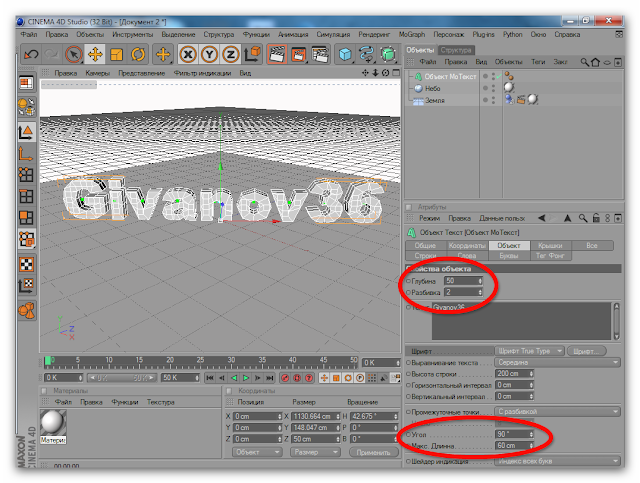Image resolution: width=640 pixels, height=483 pixels.
Task: Click Высота строки stepper arrows
Action: point(531,374)
